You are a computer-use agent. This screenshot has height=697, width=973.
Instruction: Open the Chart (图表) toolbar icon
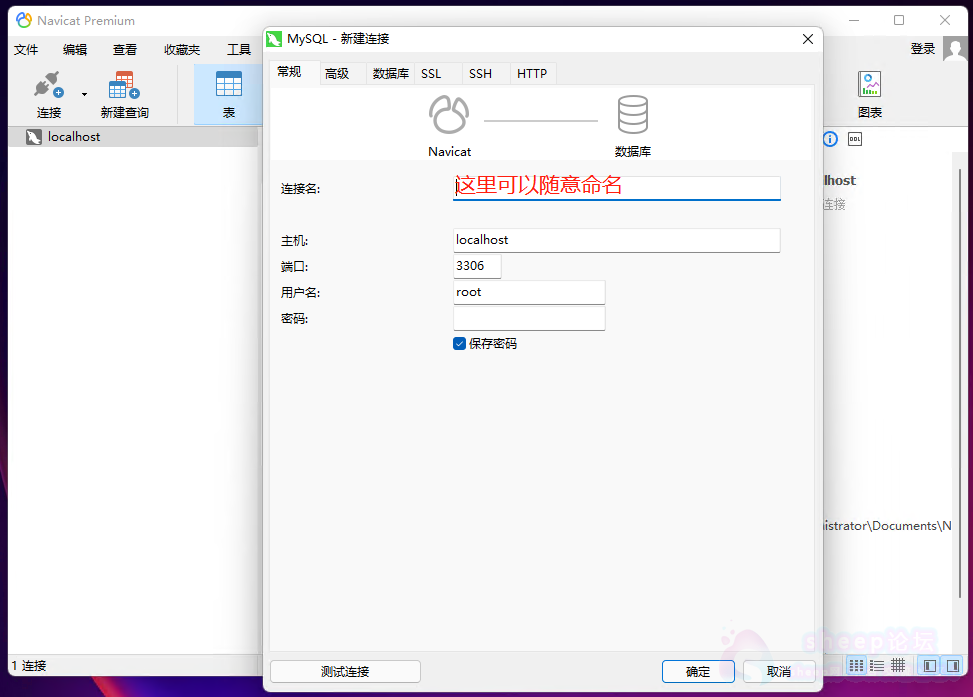(x=869, y=84)
